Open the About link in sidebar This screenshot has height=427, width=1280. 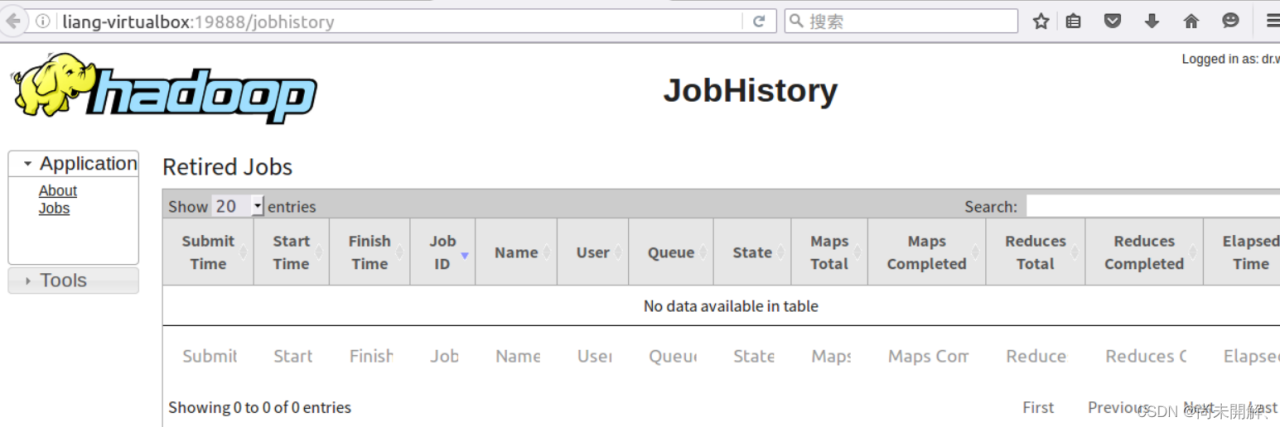click(58, 191)
